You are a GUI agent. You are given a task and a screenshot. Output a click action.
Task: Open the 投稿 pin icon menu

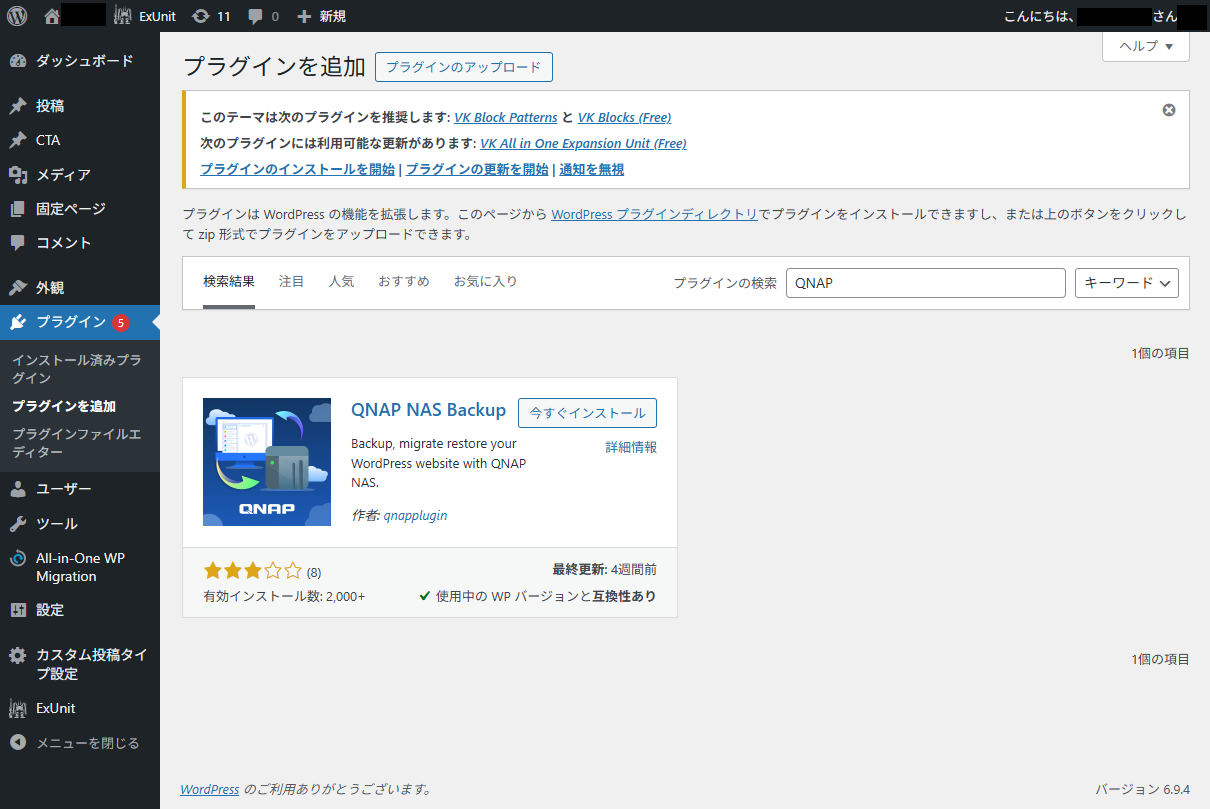point(80,106)
